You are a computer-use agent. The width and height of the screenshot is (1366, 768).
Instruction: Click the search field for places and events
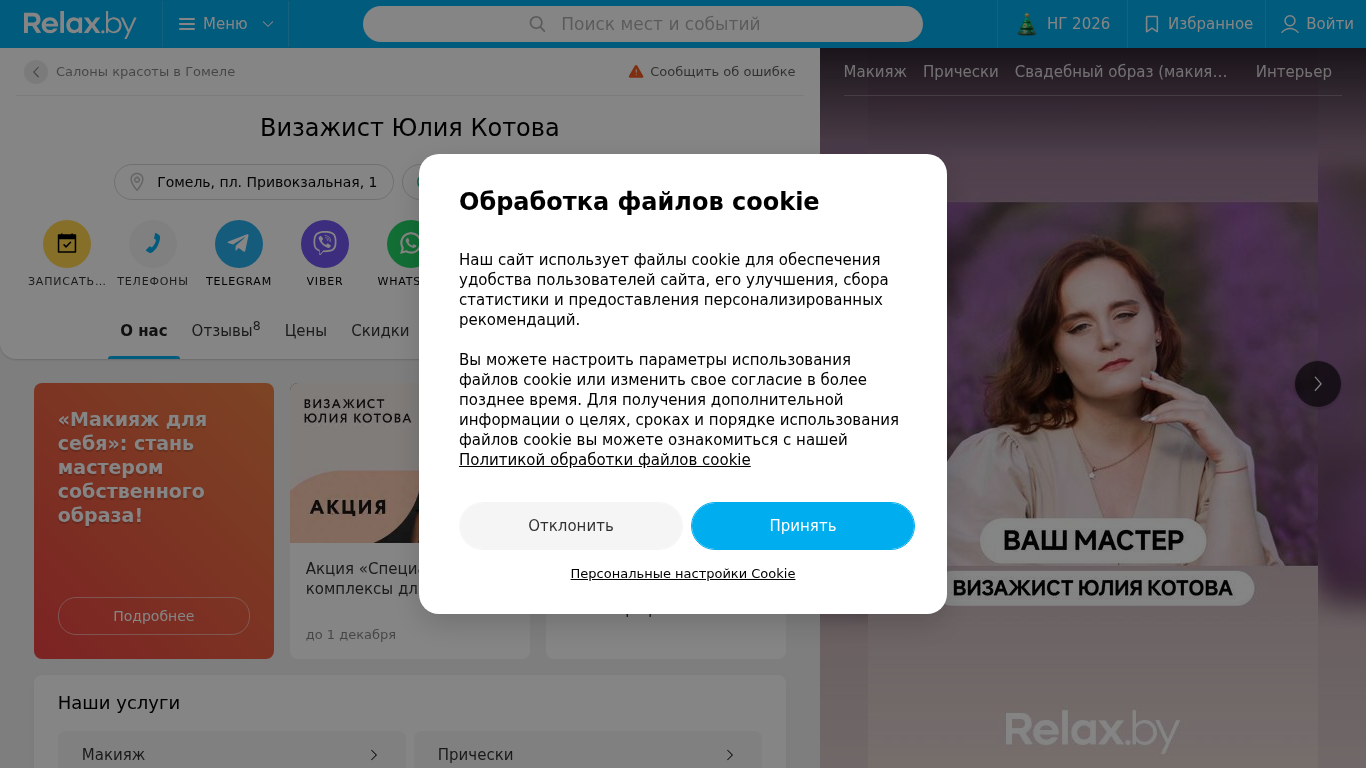(x=643, y=24)
